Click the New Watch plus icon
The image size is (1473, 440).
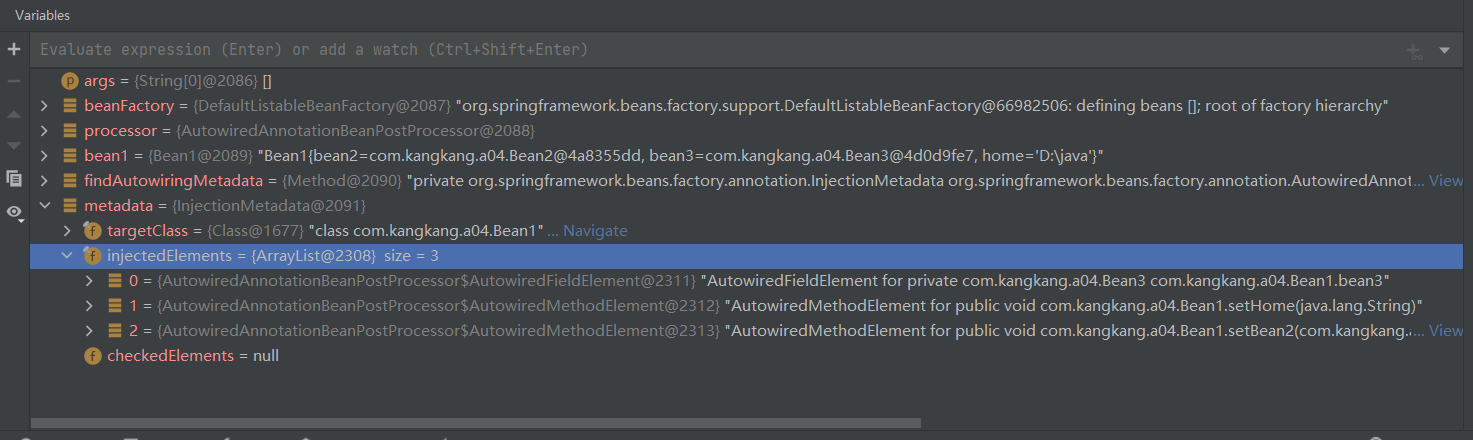pyautogui.click(x=14, y=49)
